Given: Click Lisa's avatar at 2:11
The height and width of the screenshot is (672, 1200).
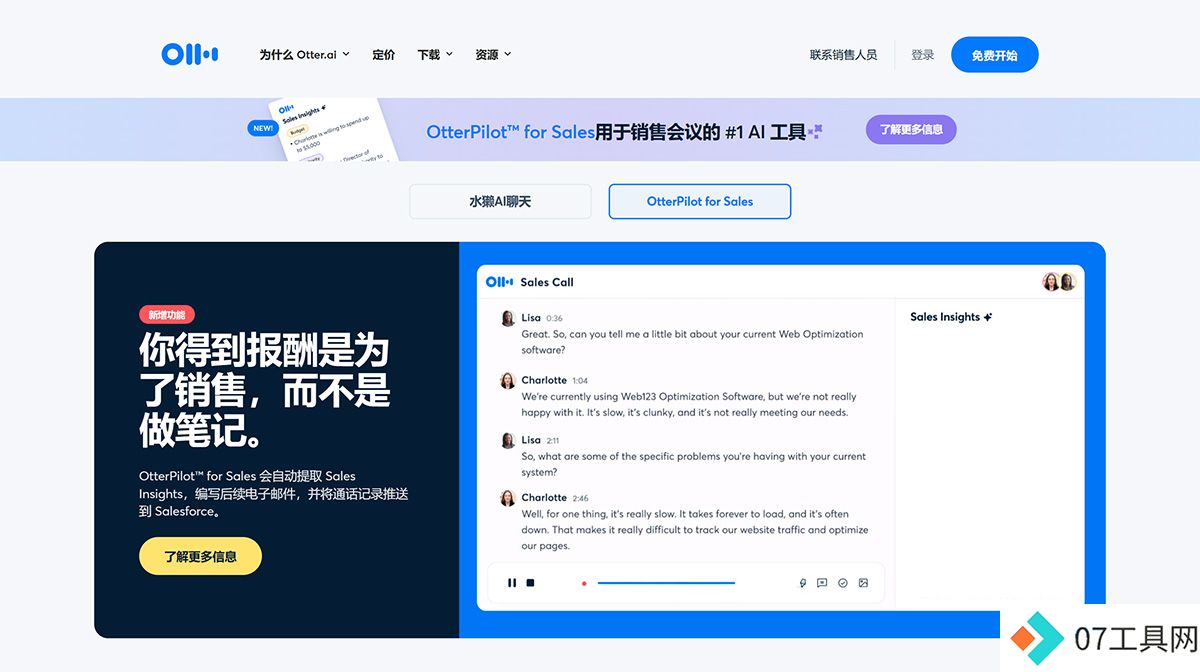Looking at the screenshot, I should click(507, 440).
